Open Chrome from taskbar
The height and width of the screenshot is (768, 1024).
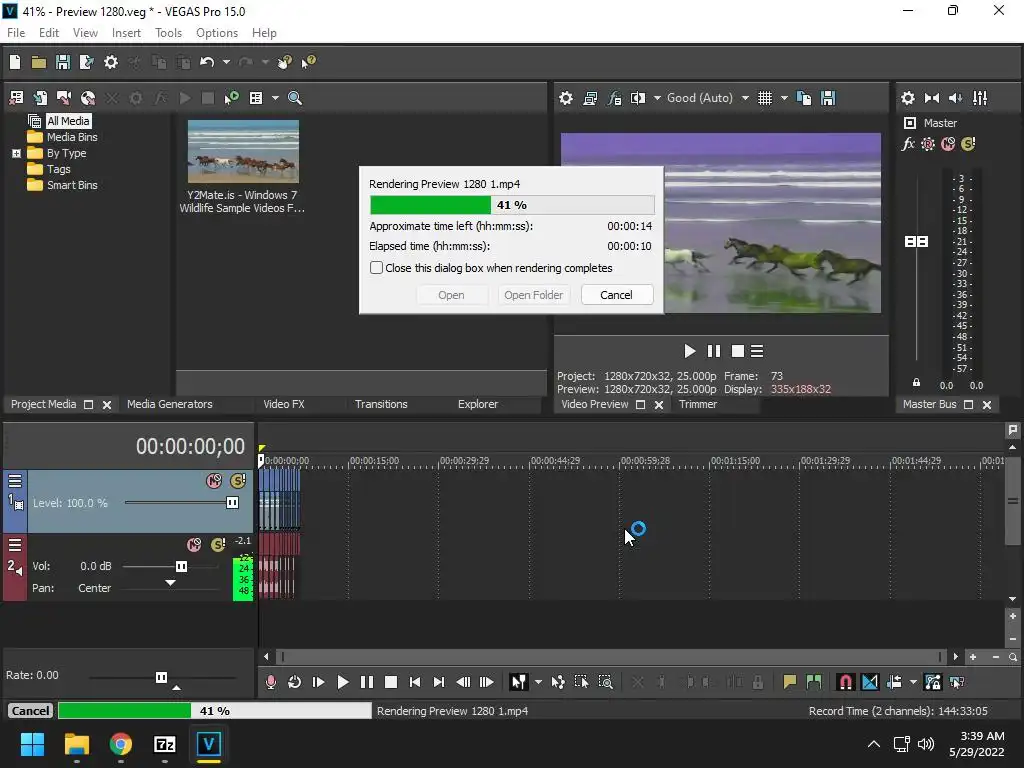121,744
